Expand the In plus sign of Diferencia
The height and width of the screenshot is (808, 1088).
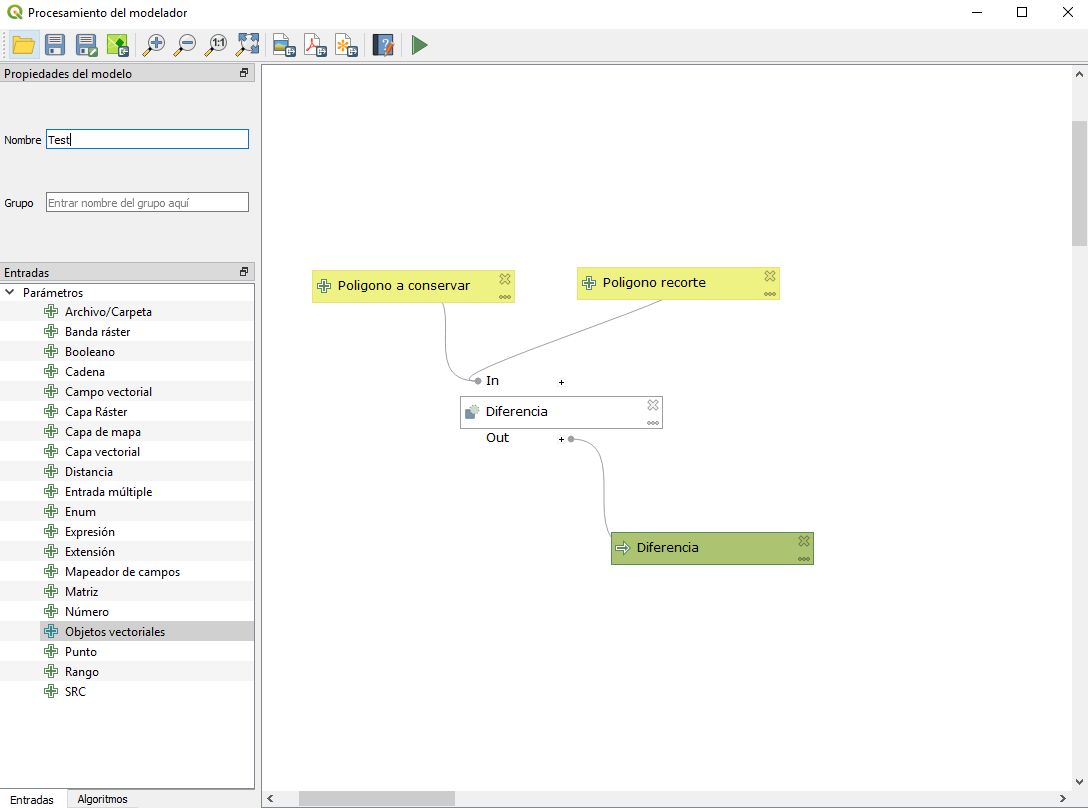[561, 382]
